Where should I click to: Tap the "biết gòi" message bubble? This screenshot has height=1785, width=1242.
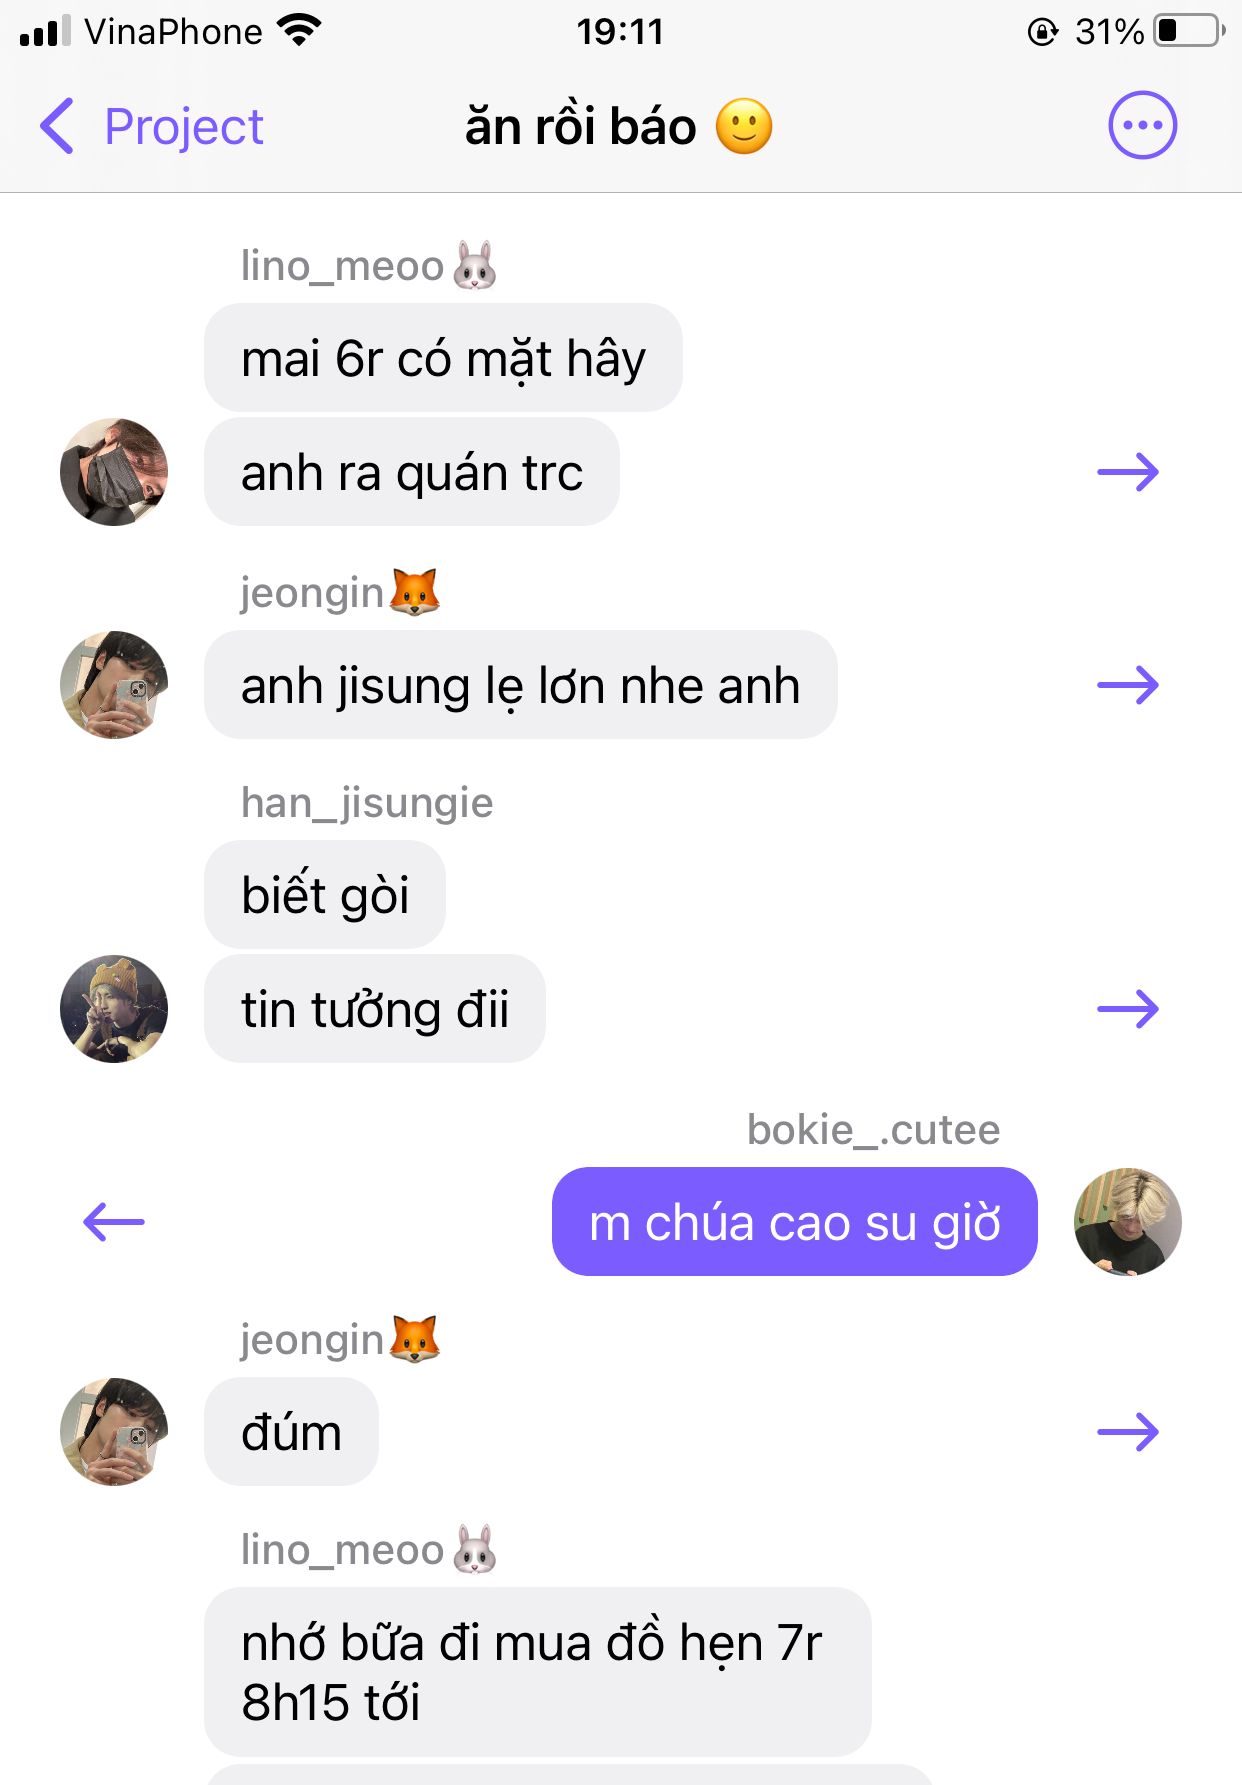[x=325, y=895]
